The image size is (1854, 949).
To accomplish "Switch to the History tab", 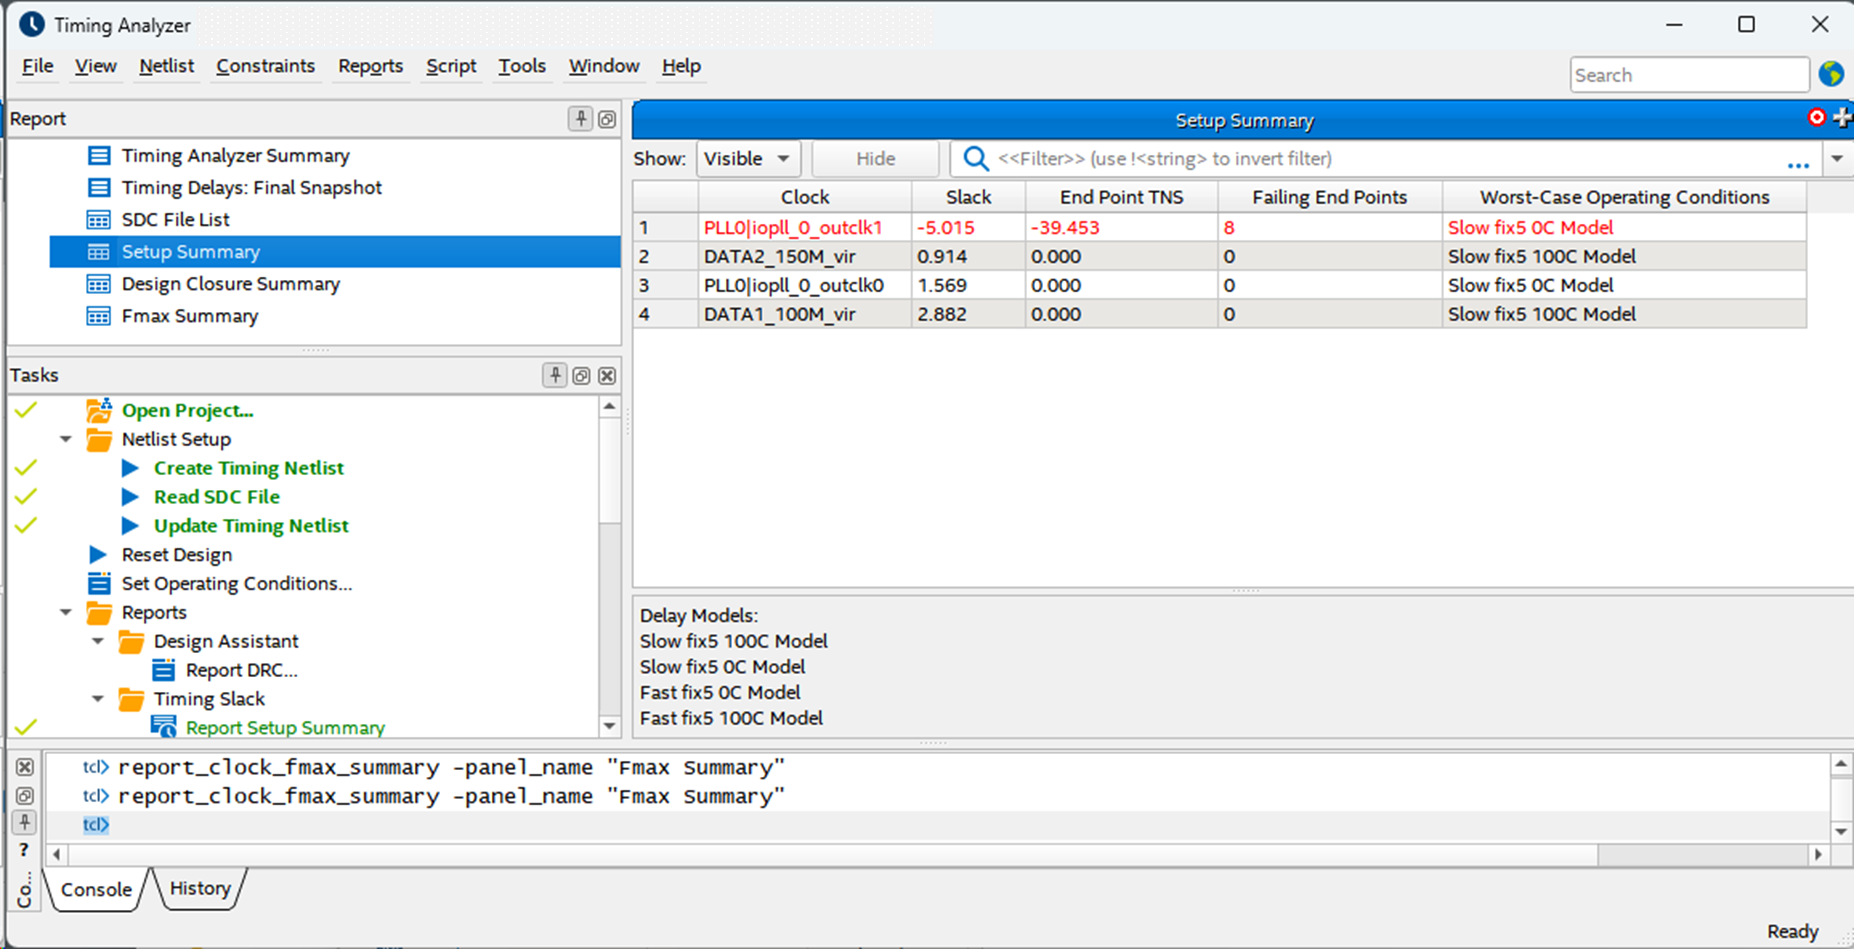I will [200, 888].
